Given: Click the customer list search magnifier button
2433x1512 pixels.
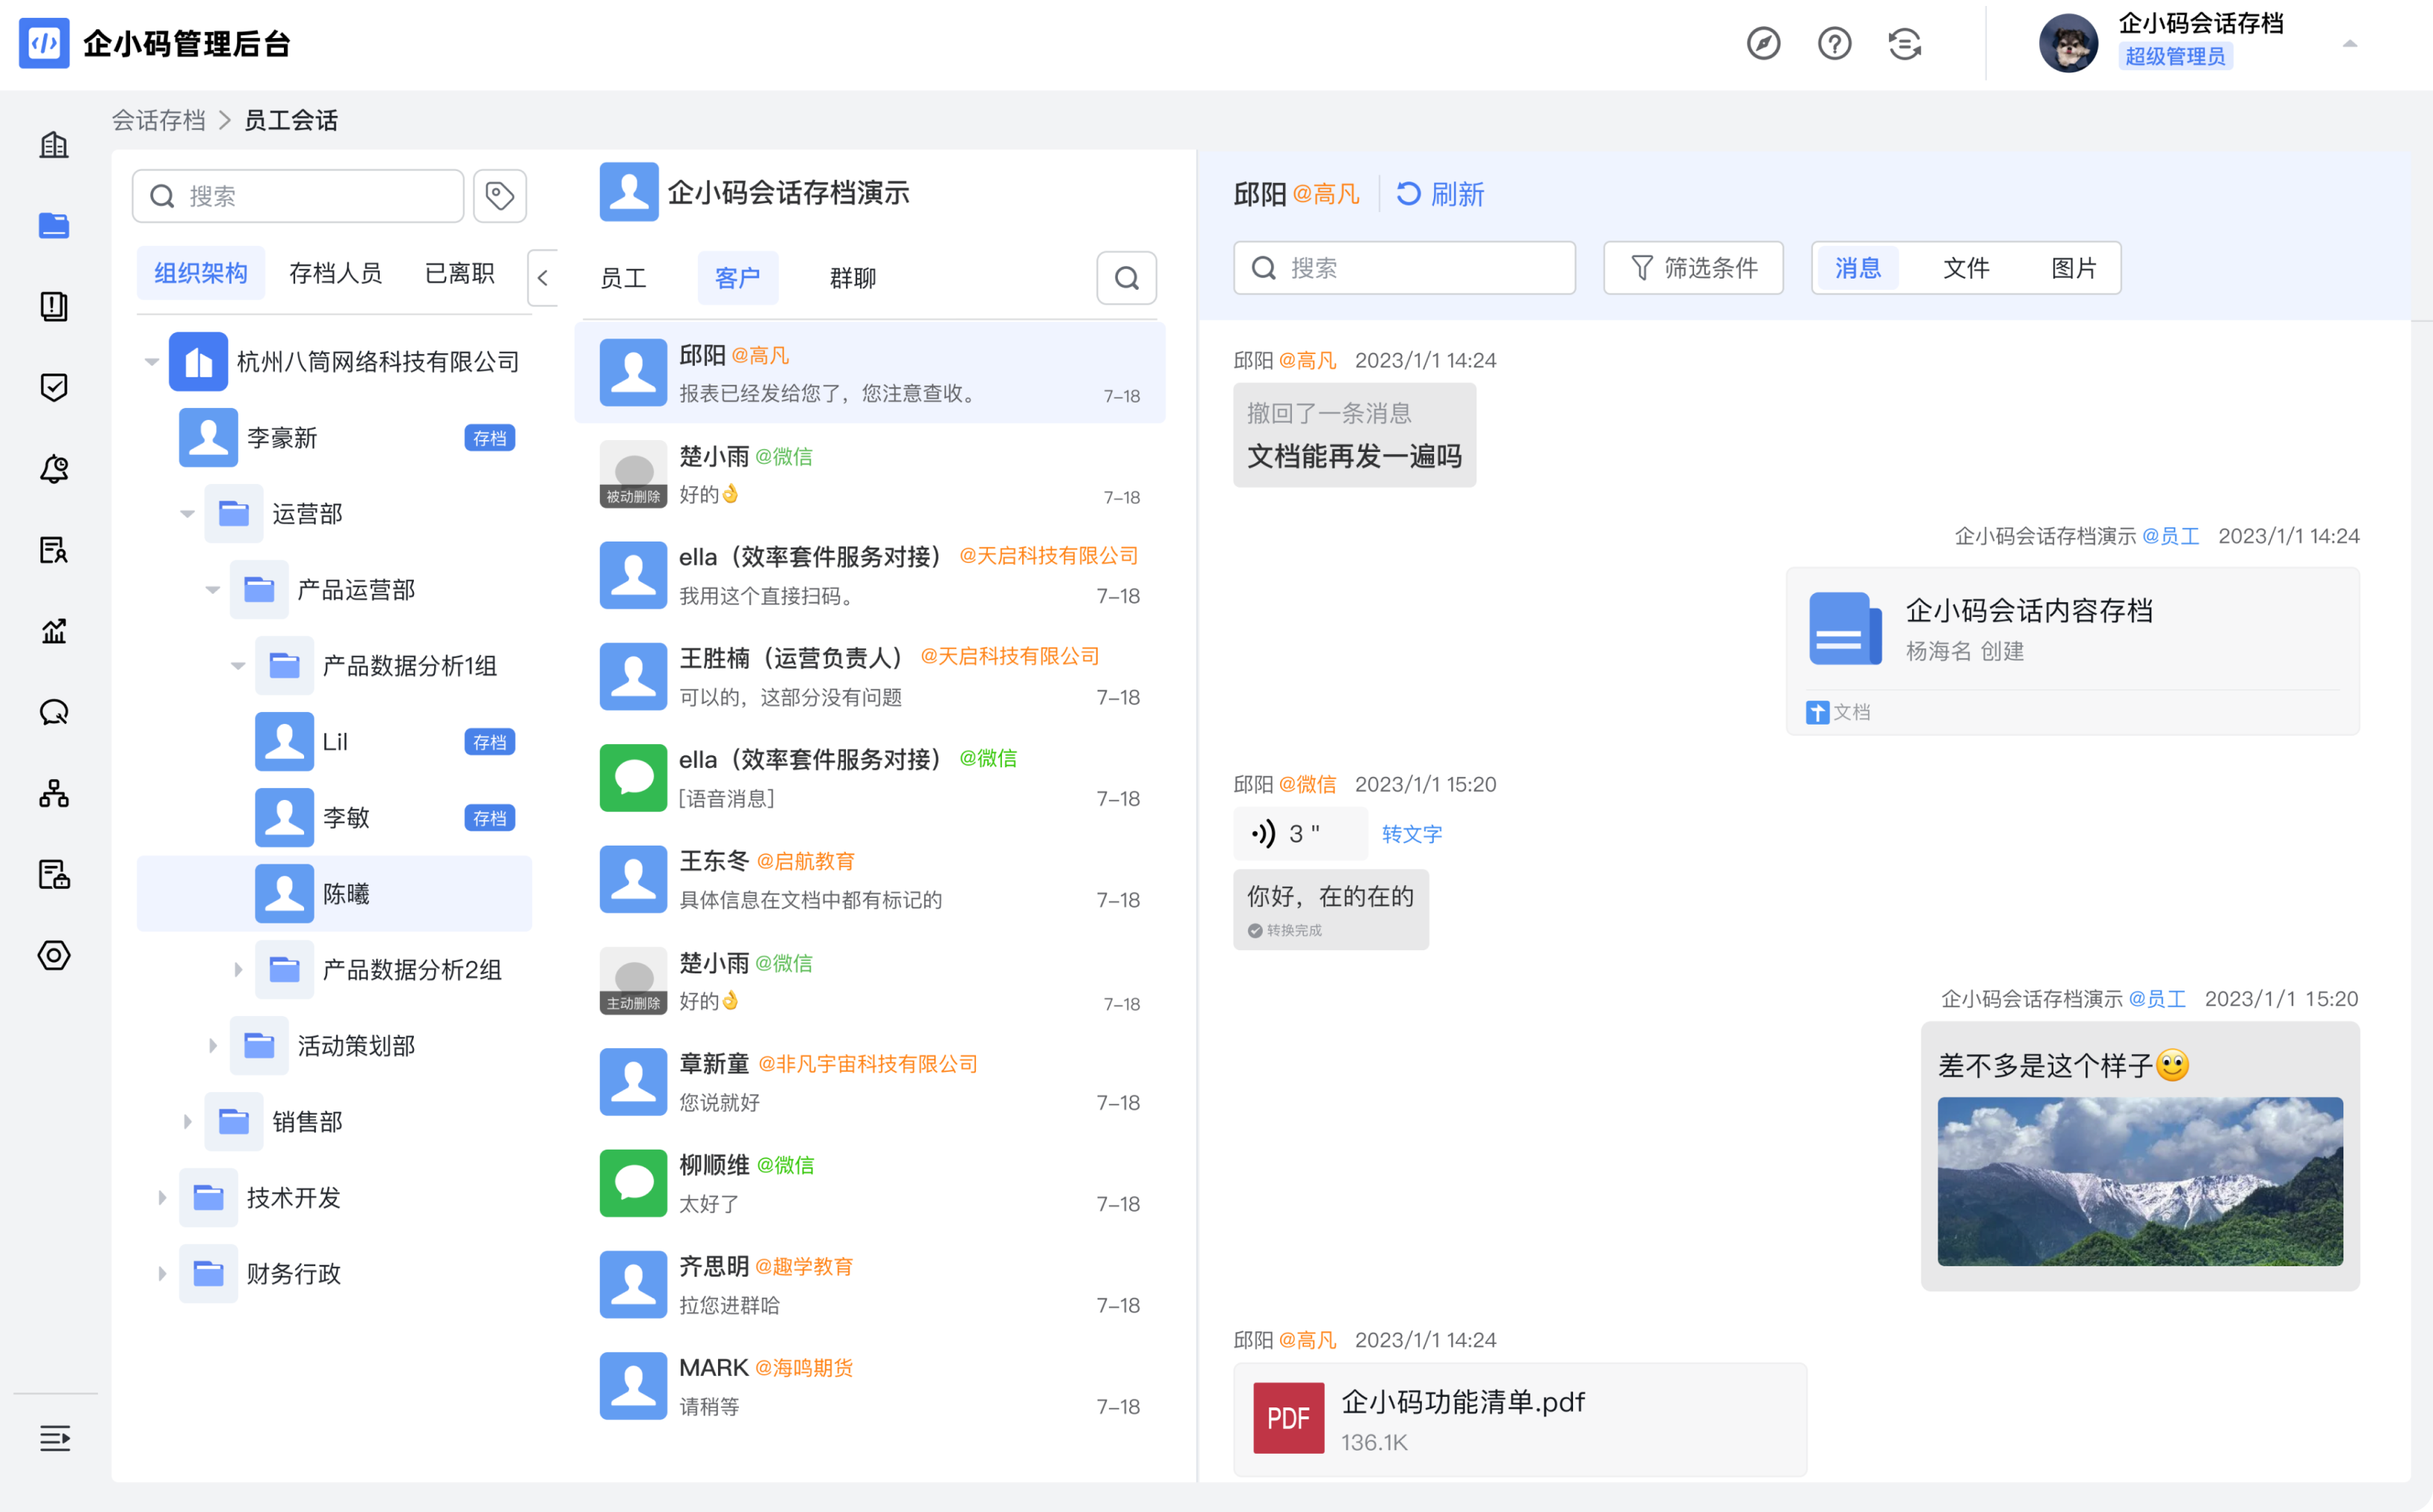Looking at the screenshot, I should 1126,278.
